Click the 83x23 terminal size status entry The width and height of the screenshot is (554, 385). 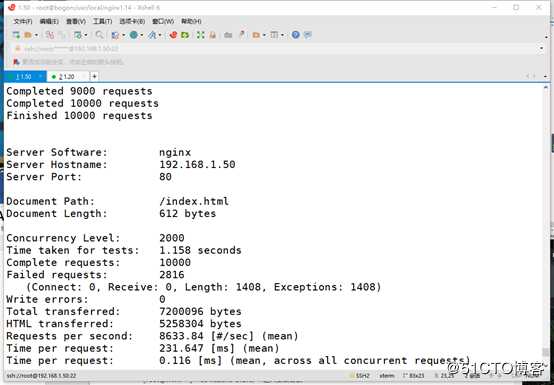[x=413, y=376]
